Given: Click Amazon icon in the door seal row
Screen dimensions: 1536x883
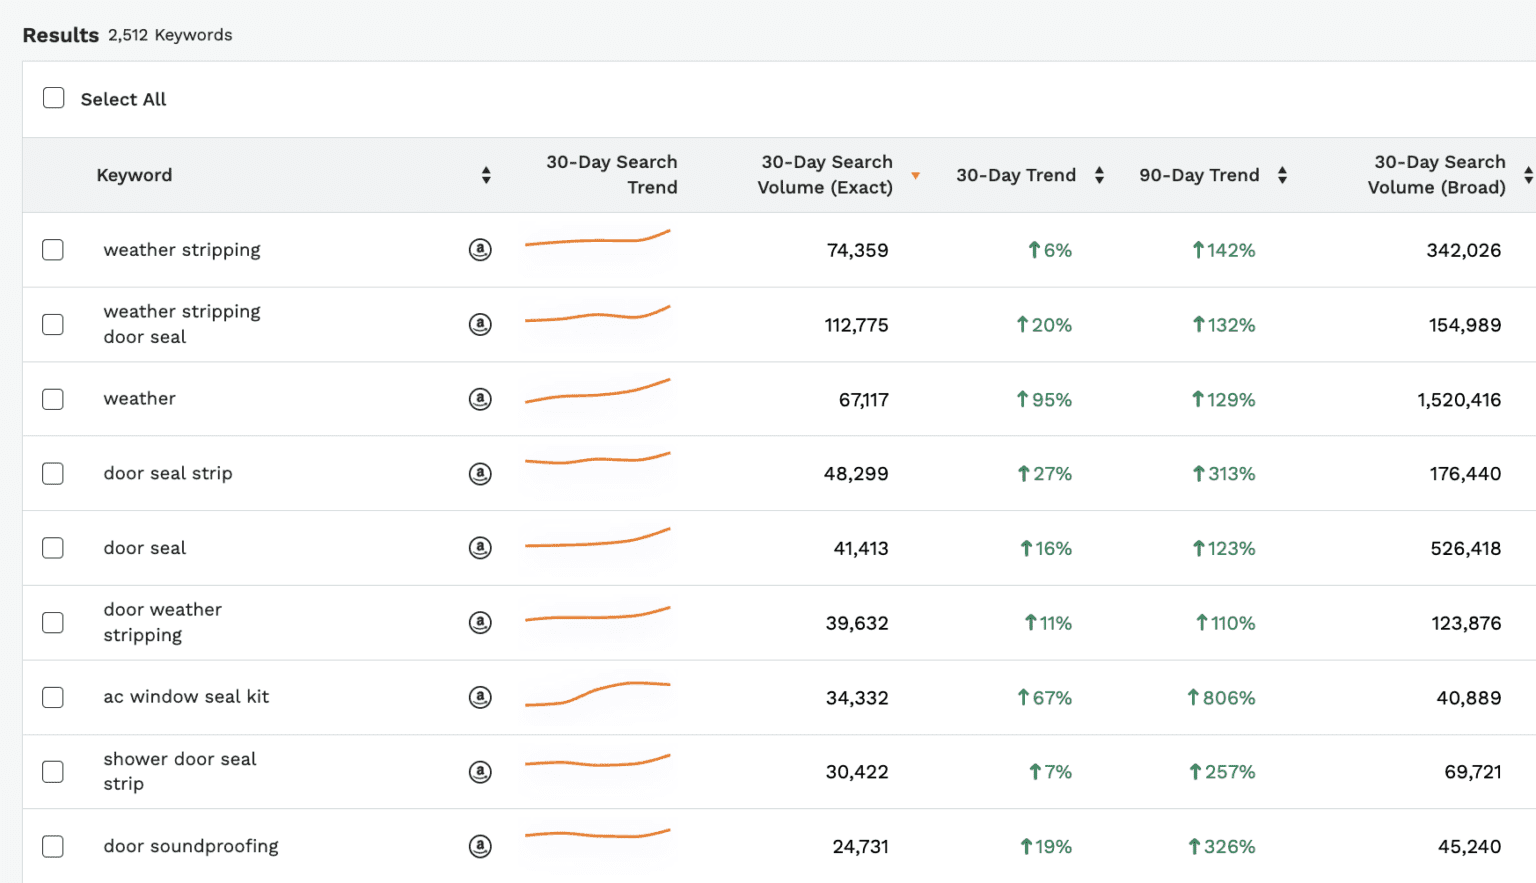Looking at the screenshot, I should point(480,548).
